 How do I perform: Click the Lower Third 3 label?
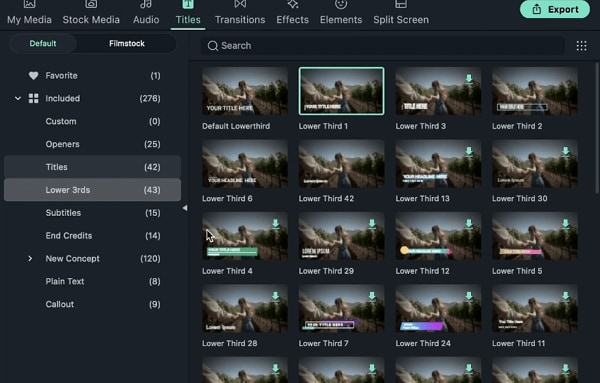click(421, 126)
